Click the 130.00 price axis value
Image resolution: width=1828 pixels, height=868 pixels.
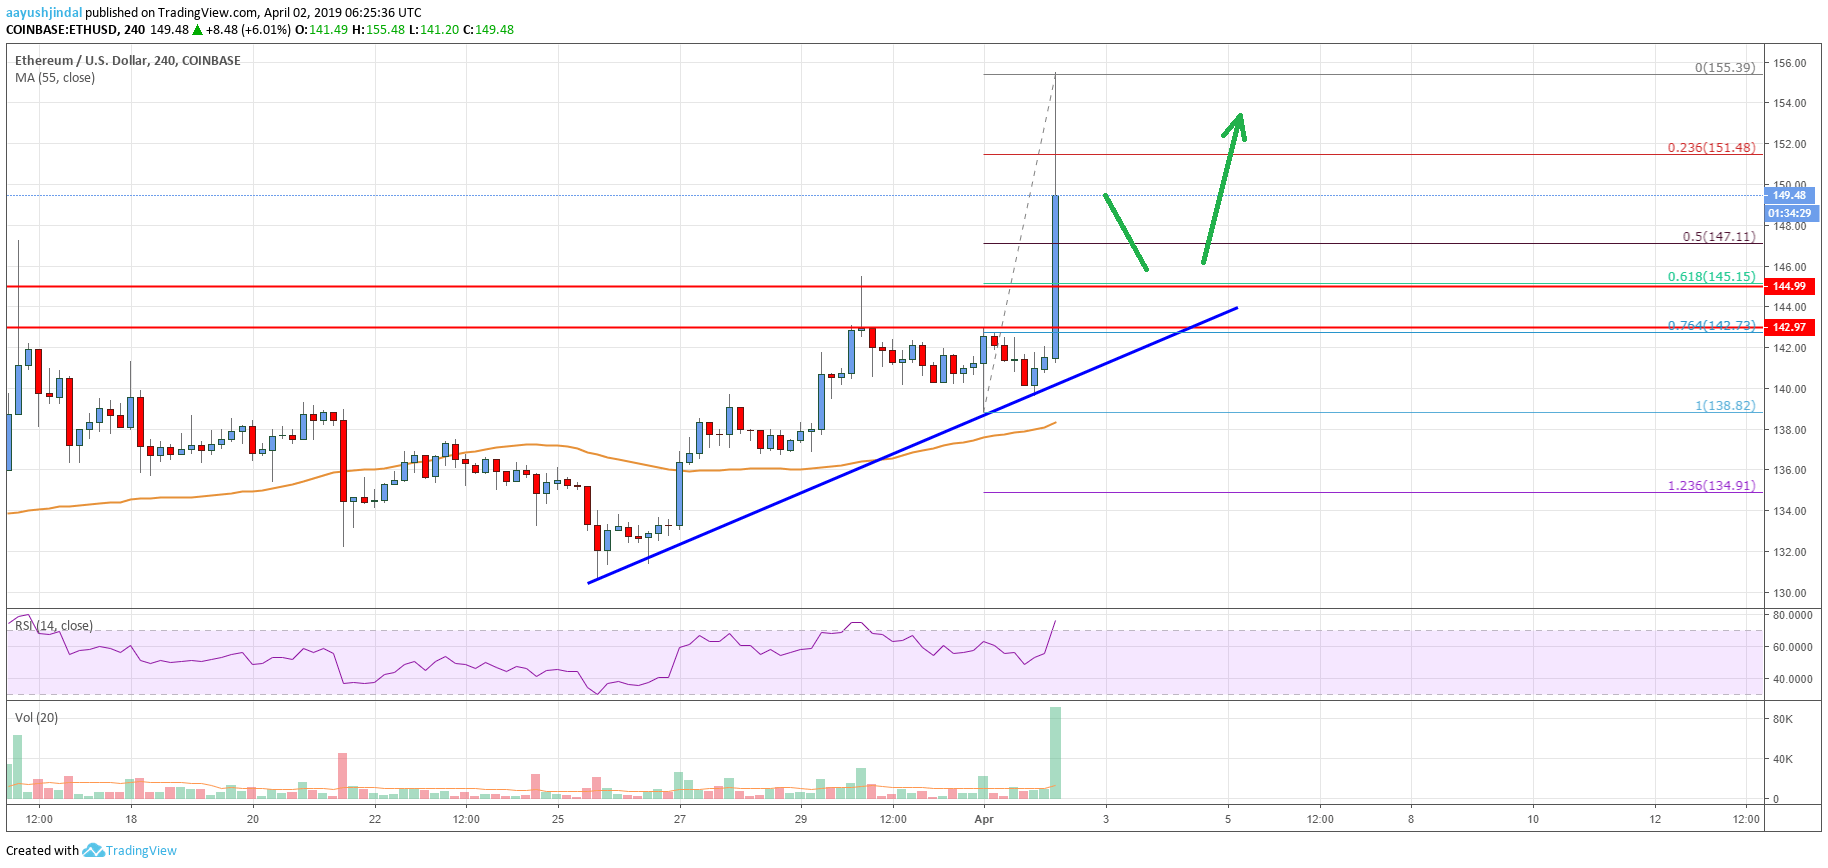pos(1790,593)
